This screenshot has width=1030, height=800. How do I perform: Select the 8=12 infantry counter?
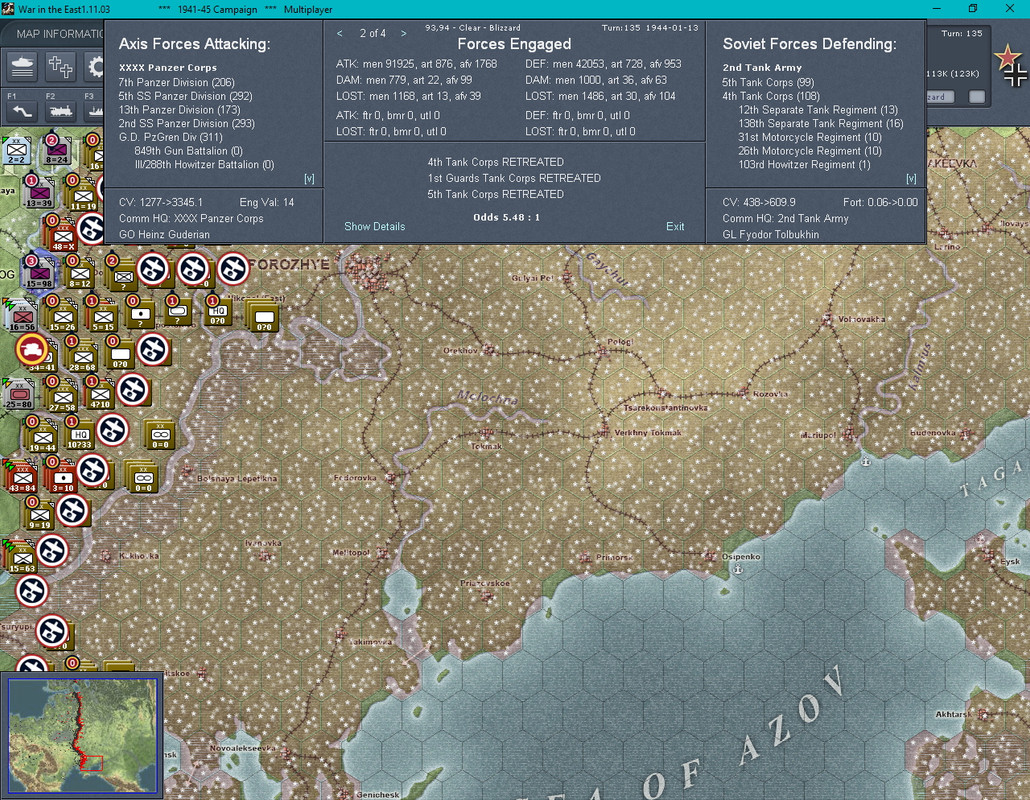point(79,275)
